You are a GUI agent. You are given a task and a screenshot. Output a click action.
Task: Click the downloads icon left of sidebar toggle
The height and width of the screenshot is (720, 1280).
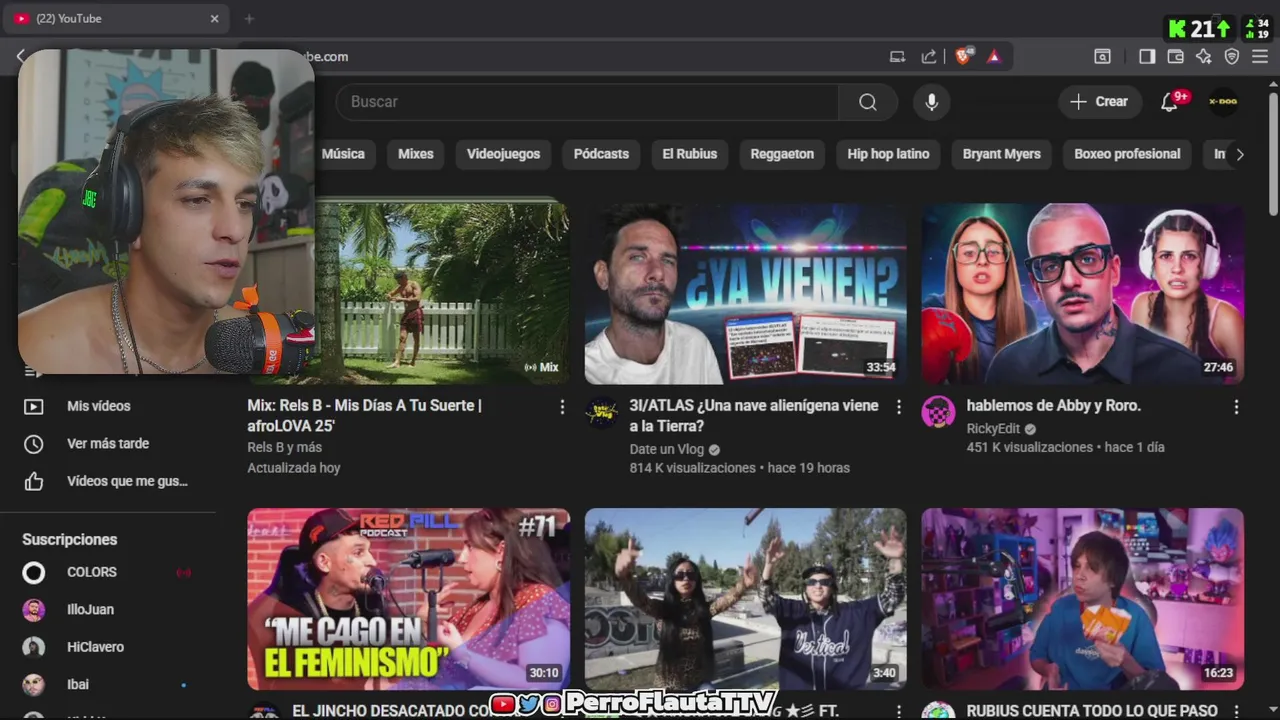coord(1102,57)
